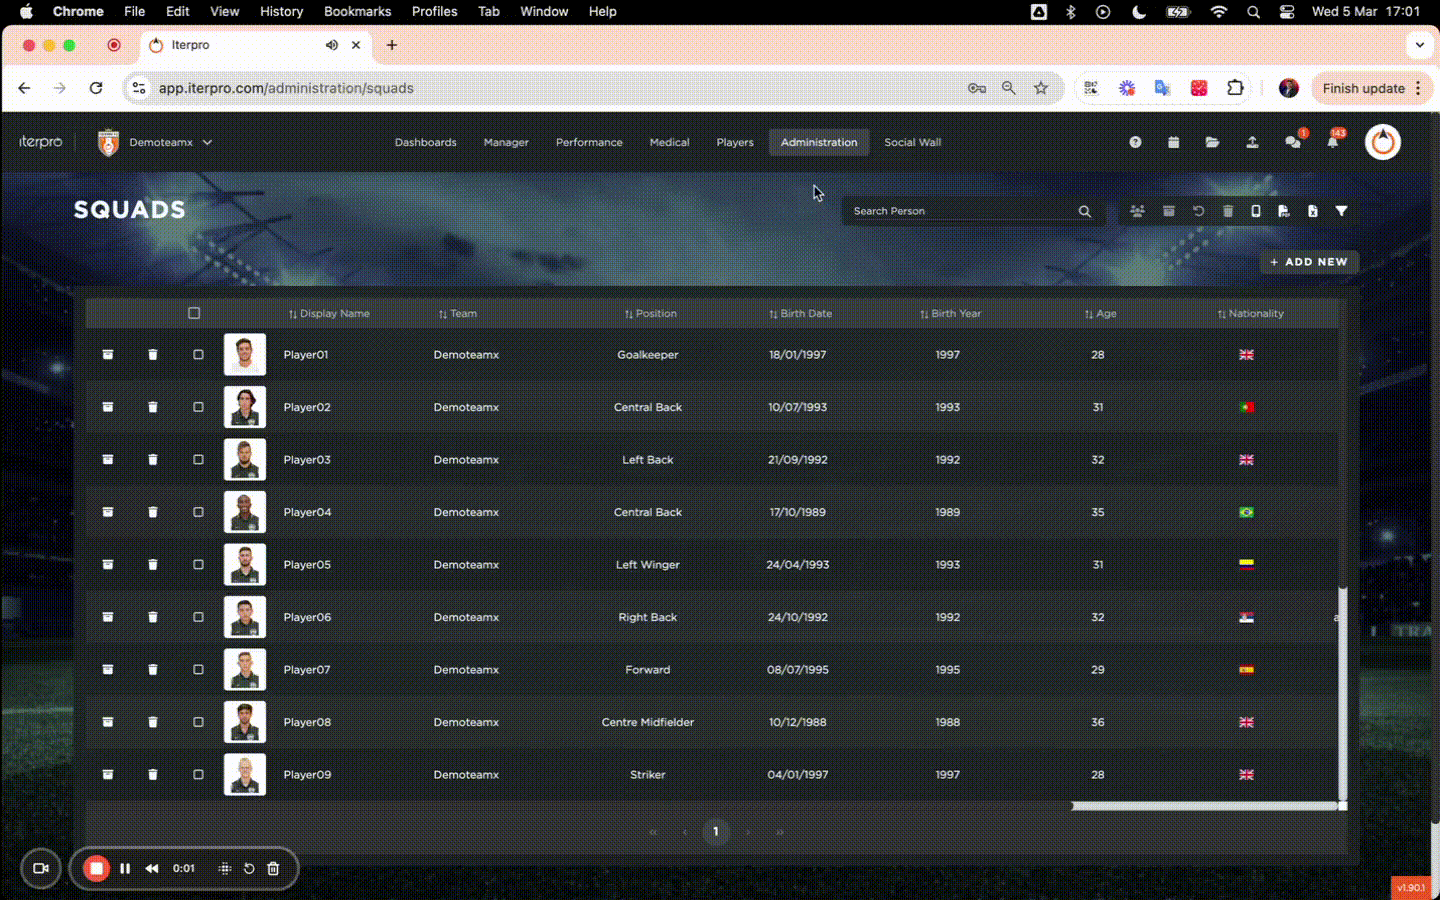The height and width of the screenshot is (900, 1440).
Task: Open Player03's profile photo thumbnail
Action: coord(245,459)
